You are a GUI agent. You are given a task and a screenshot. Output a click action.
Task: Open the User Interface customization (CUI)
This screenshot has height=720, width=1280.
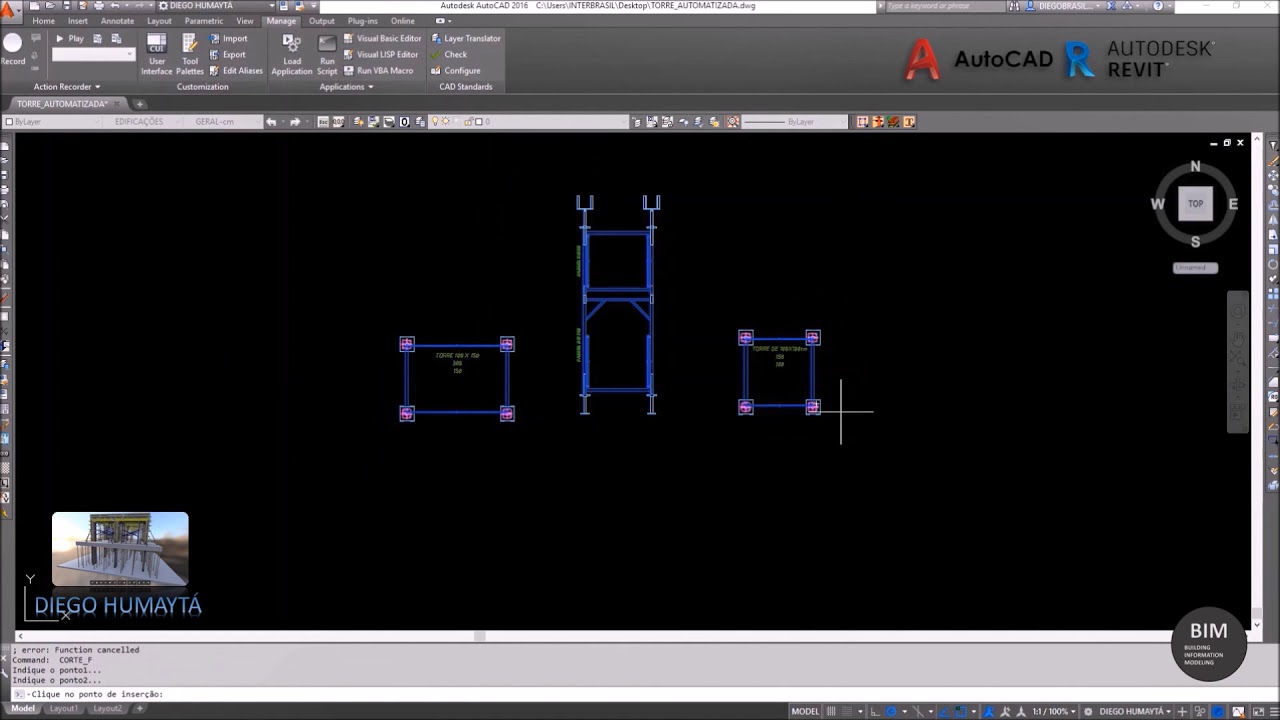157,54
